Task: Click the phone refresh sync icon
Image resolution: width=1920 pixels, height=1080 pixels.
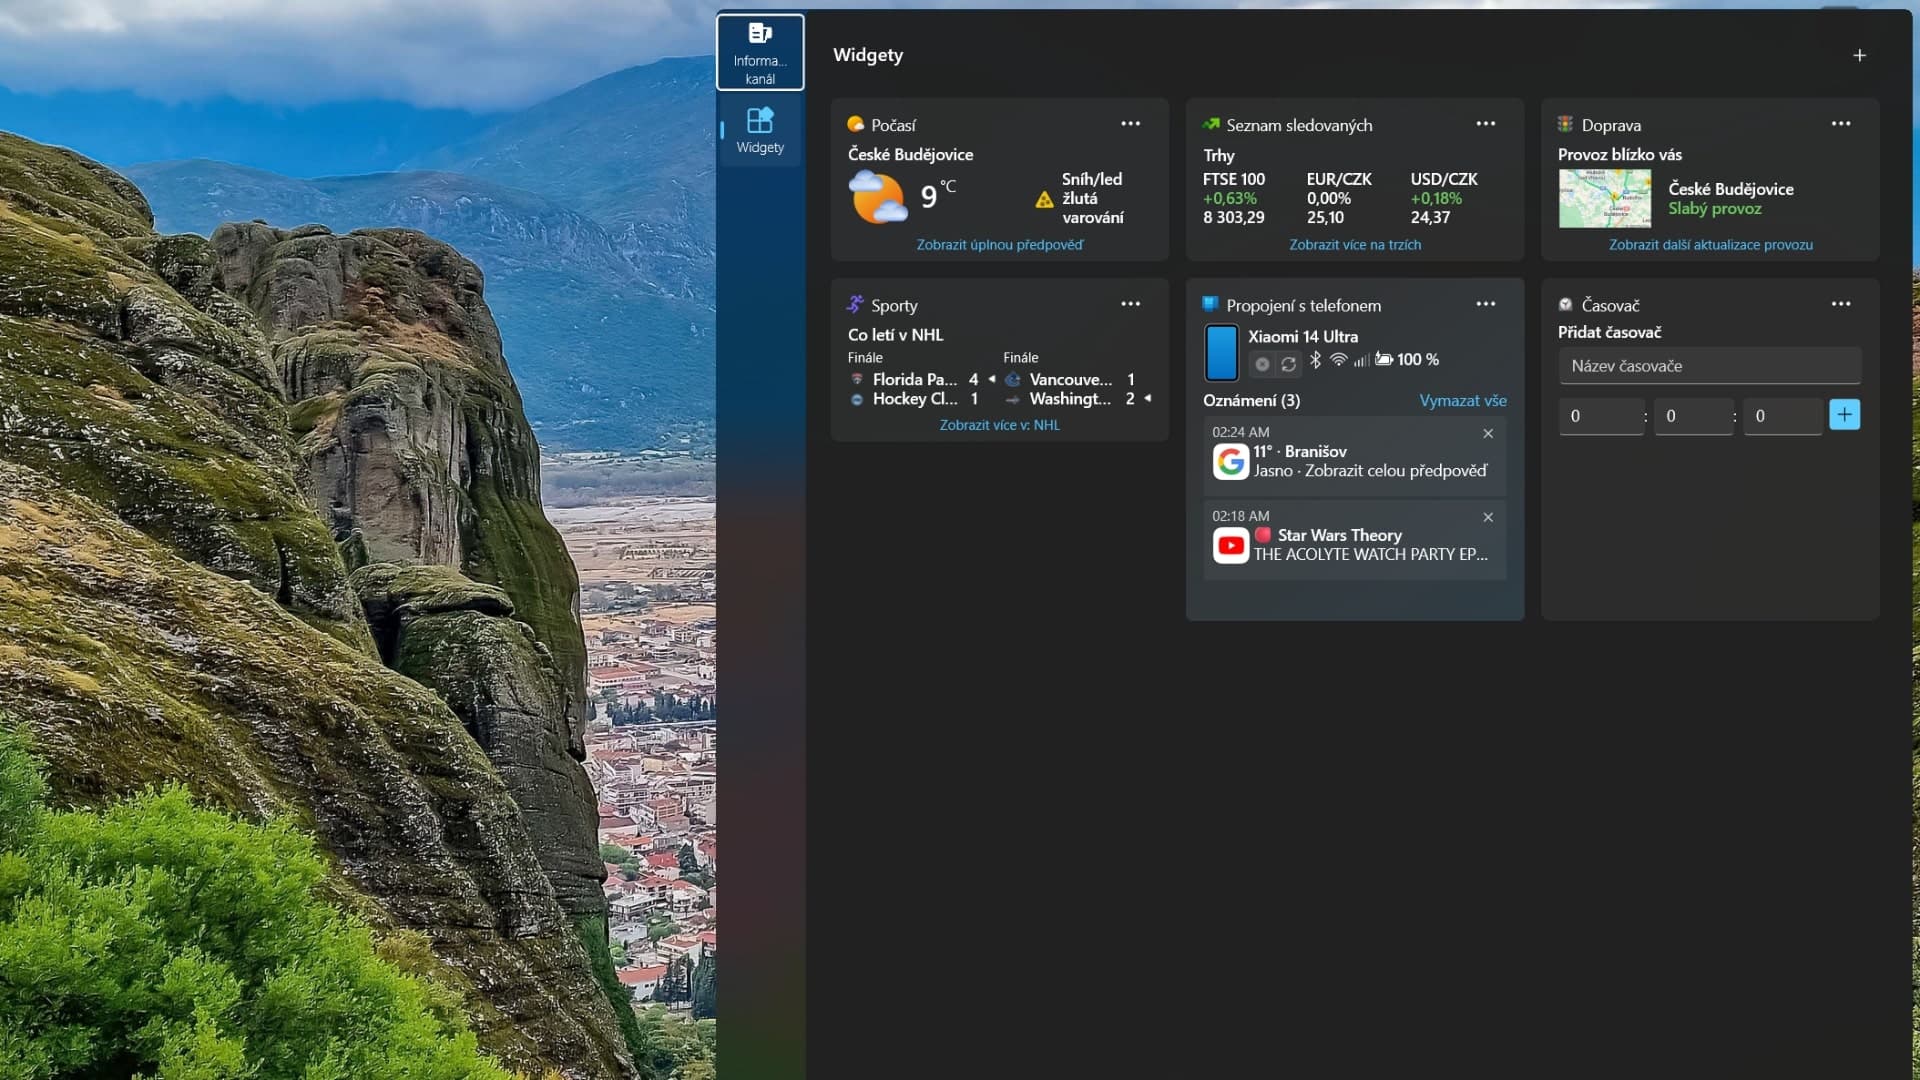Action: pos(1289,365)
